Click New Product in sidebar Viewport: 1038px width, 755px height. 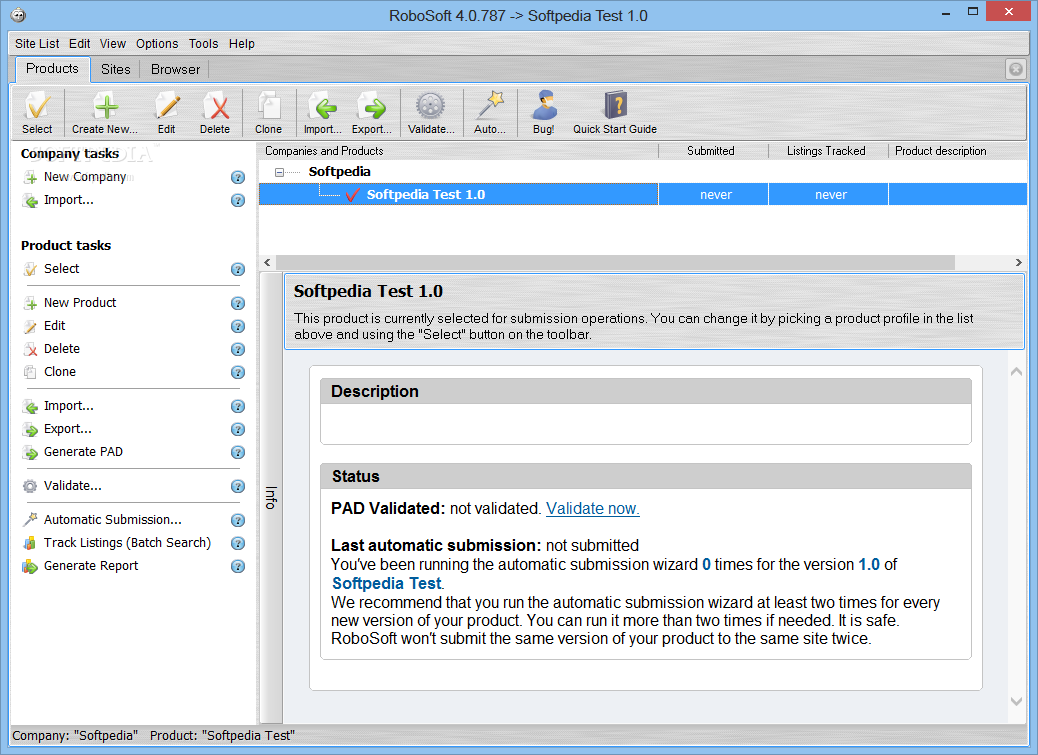(79, 302)
